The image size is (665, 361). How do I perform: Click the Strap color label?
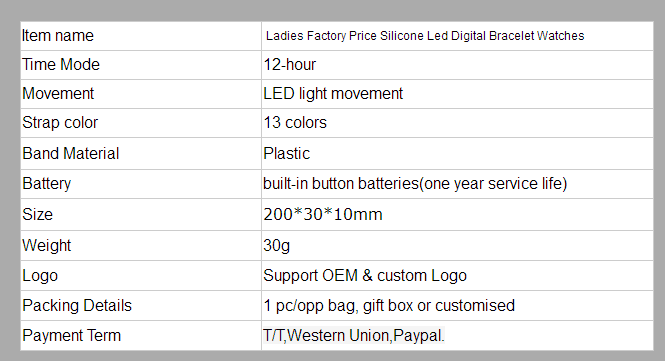pos(60,123)
